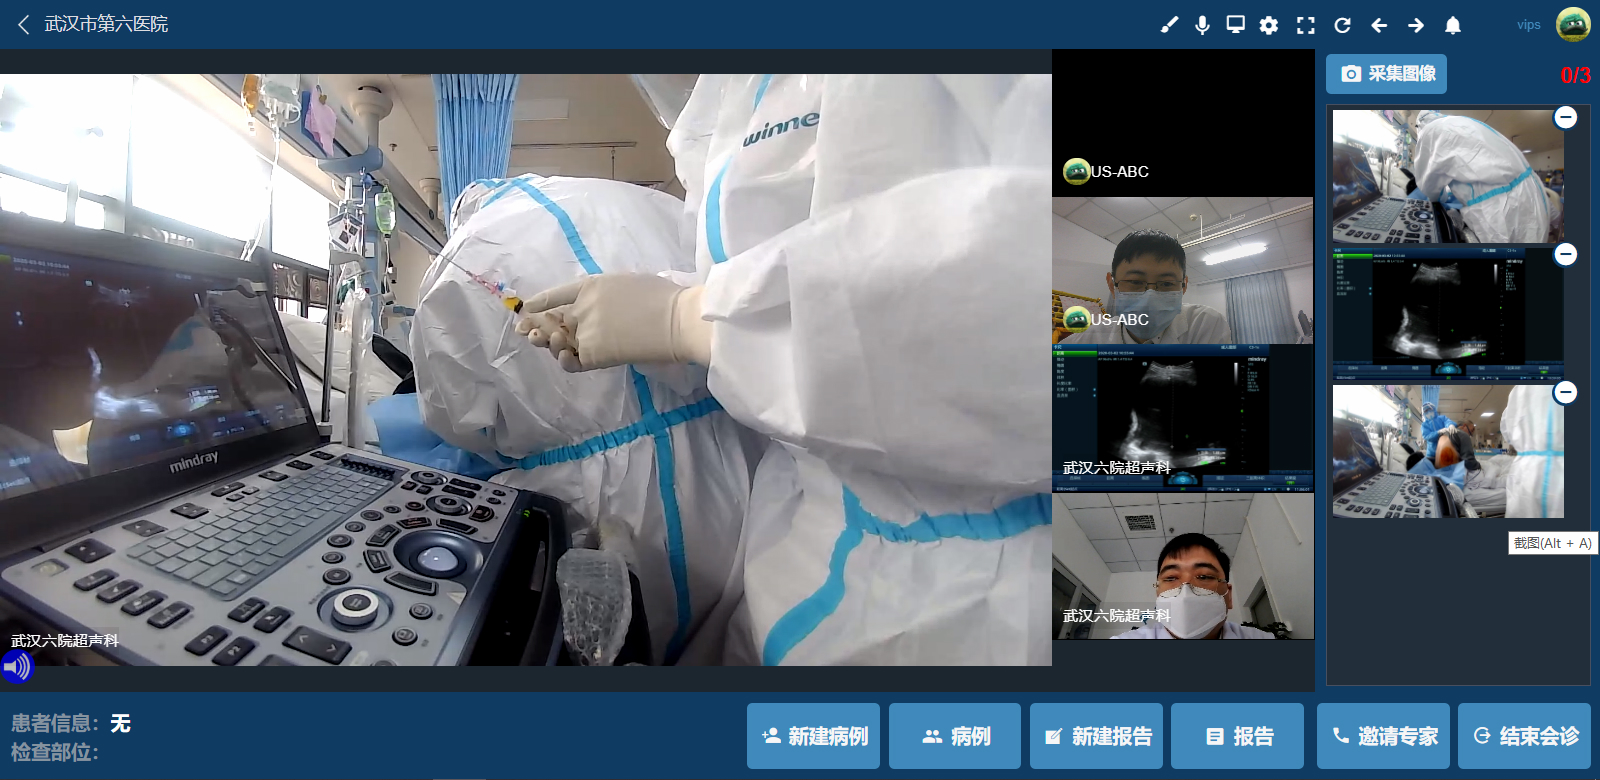
Task: Open the 报告 reports list
Action: coord(1237,736)
